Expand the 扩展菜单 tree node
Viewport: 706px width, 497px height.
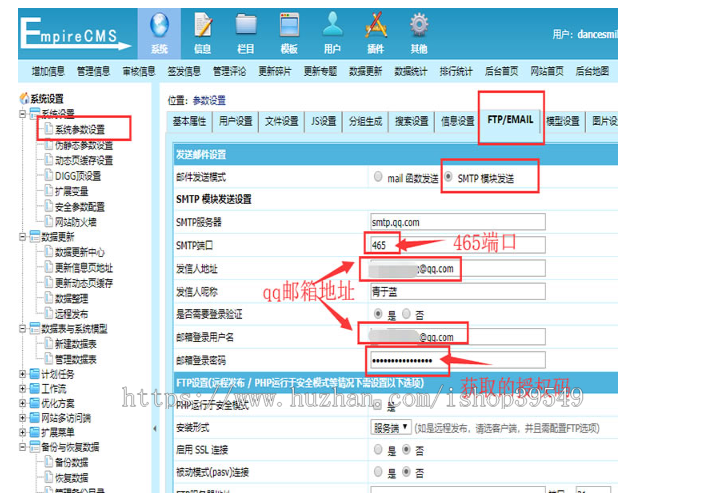(x=23, y=432)
